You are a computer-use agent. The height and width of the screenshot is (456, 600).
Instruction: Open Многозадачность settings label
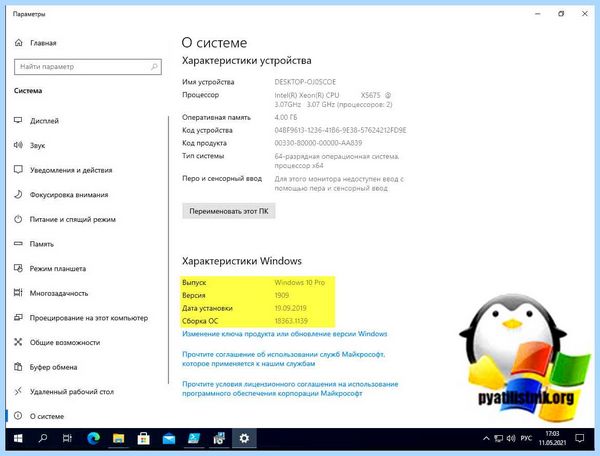(x=59, y=293)
